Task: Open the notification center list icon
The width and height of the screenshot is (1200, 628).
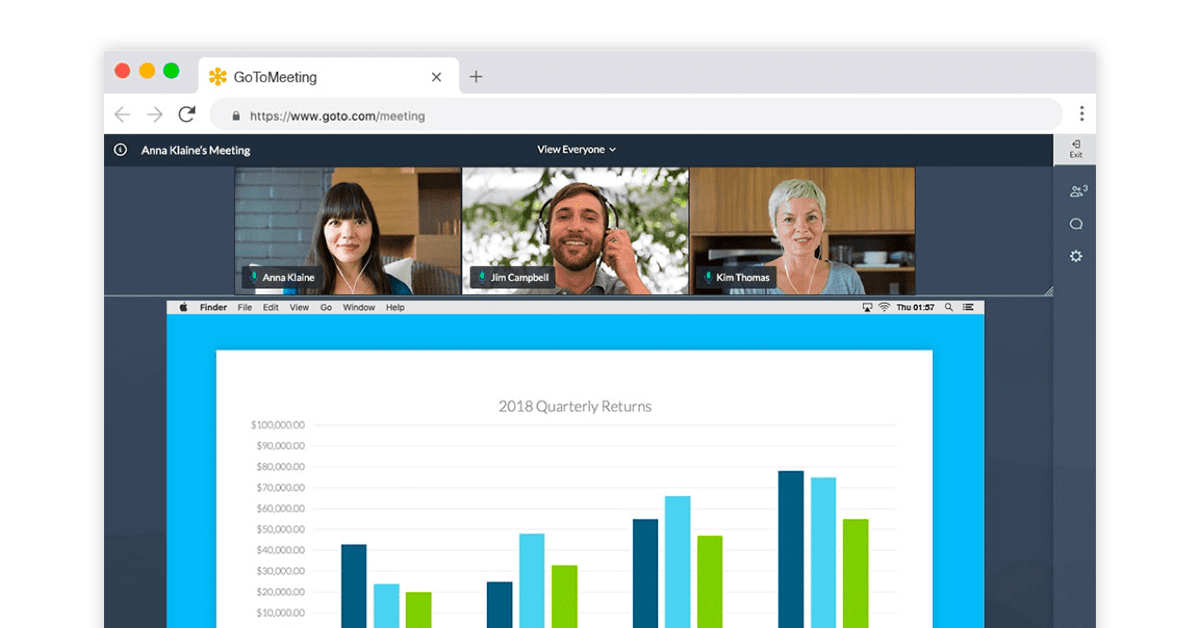Action: point(969,308)
